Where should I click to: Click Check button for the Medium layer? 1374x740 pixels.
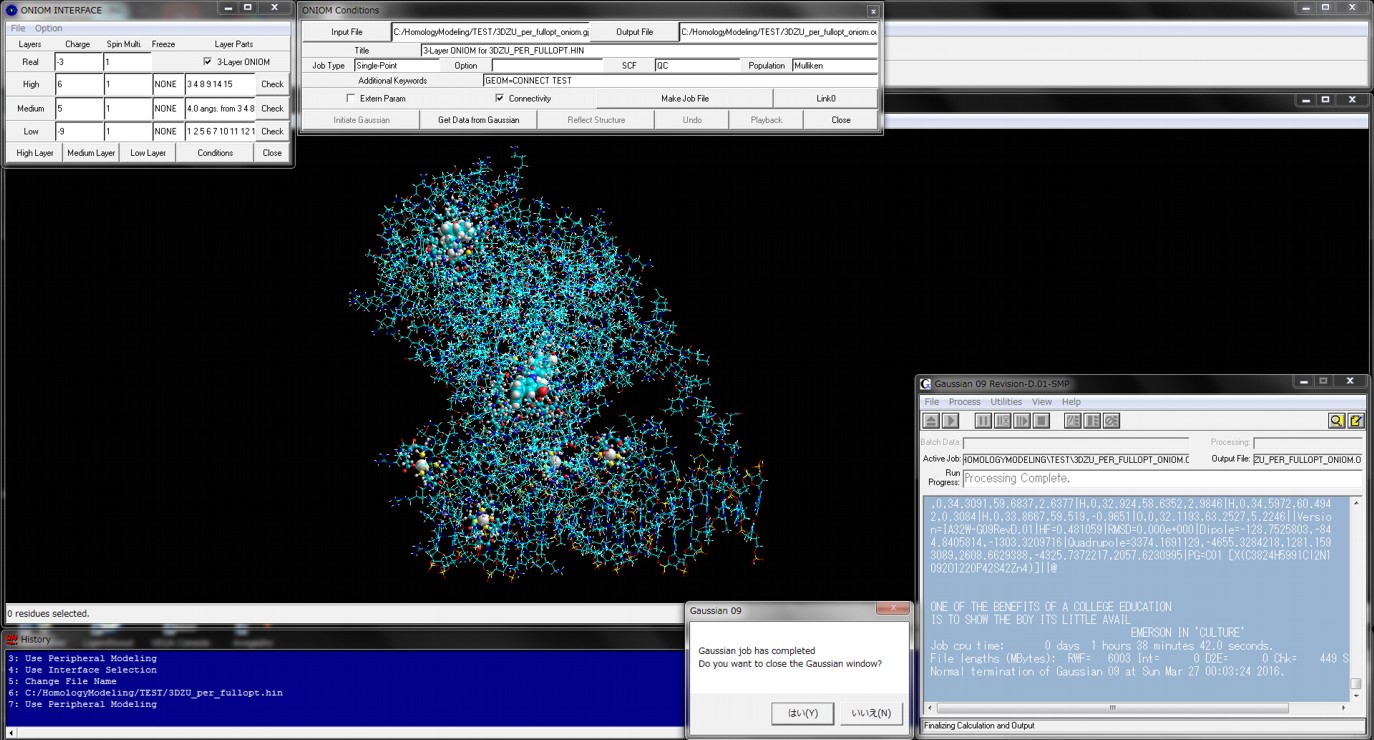pos(272,108)
